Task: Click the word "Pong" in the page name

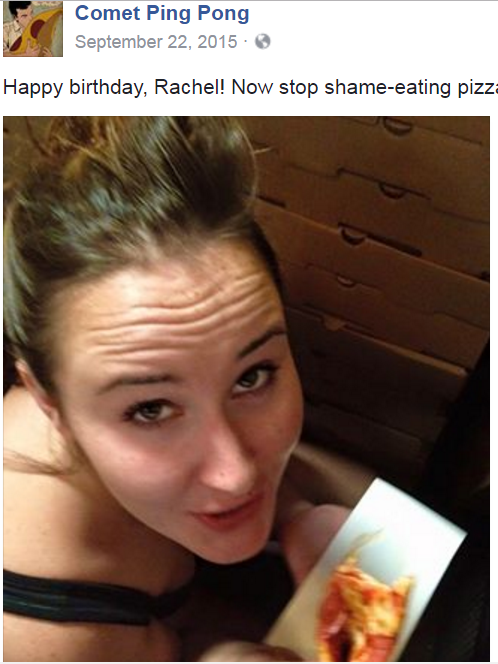Action: (223, 14)
